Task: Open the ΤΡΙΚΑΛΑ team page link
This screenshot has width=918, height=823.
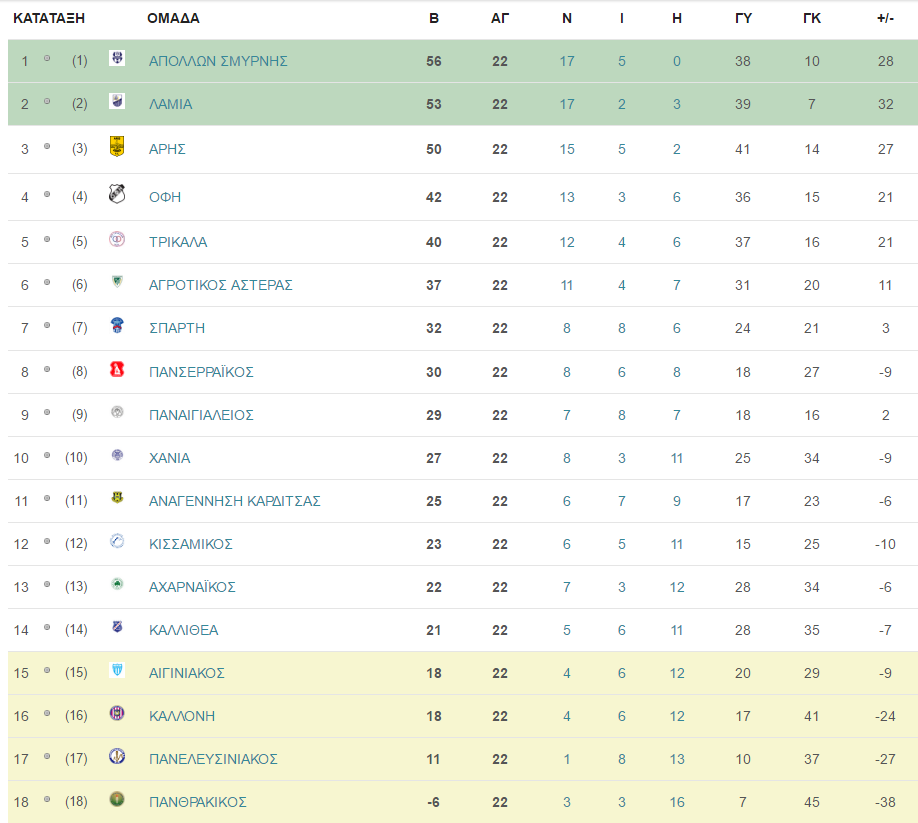Action: (x=178, y=242)
